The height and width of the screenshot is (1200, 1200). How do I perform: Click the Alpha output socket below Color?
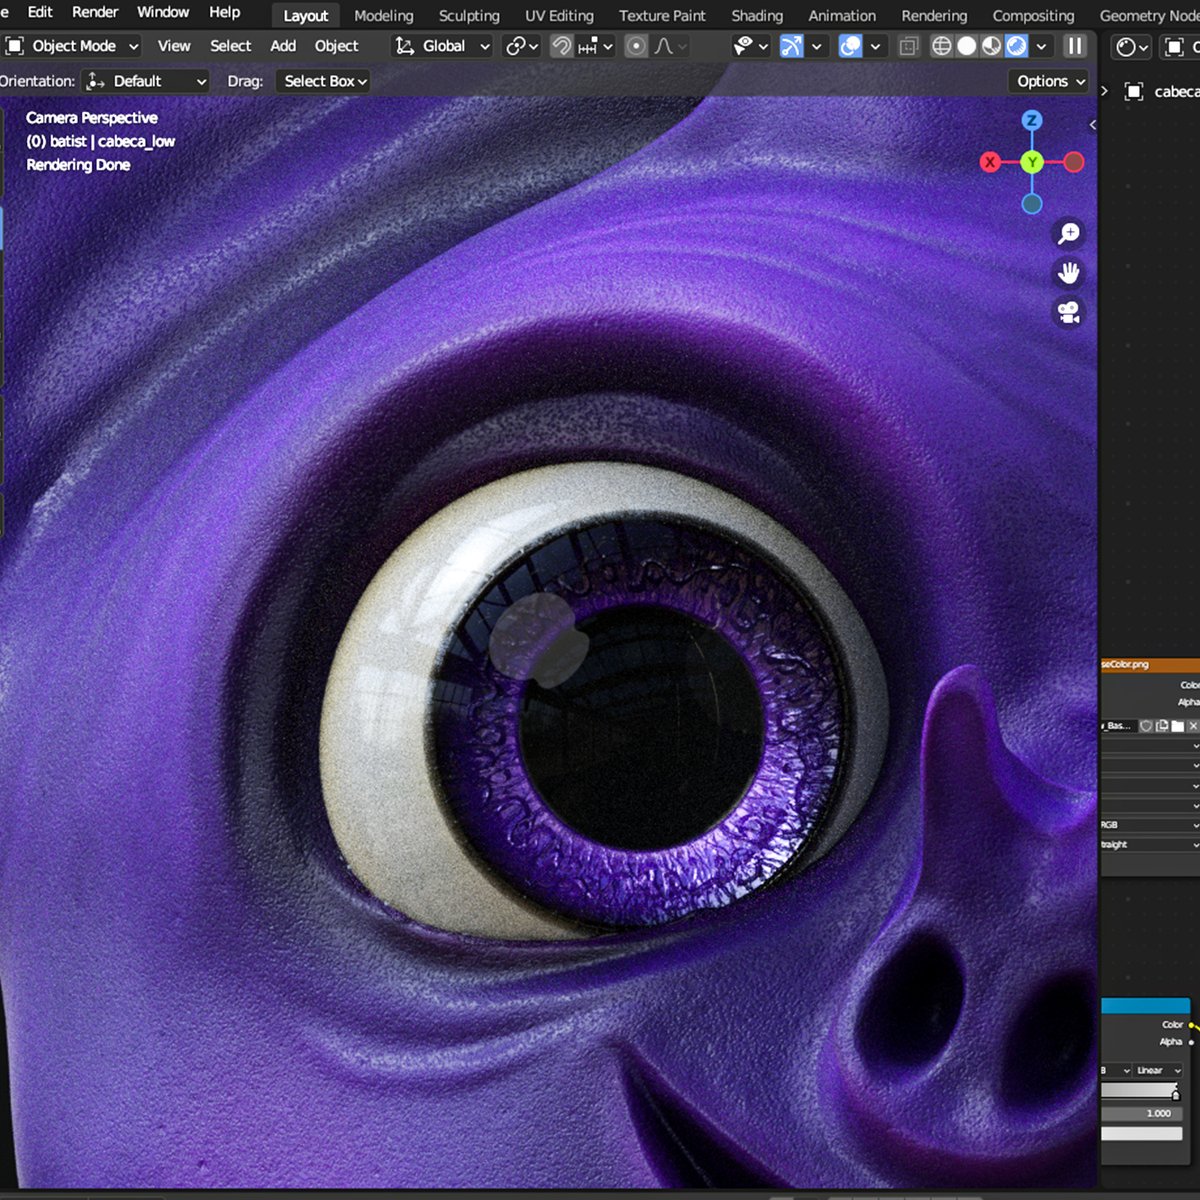tap(1191, 1042)
